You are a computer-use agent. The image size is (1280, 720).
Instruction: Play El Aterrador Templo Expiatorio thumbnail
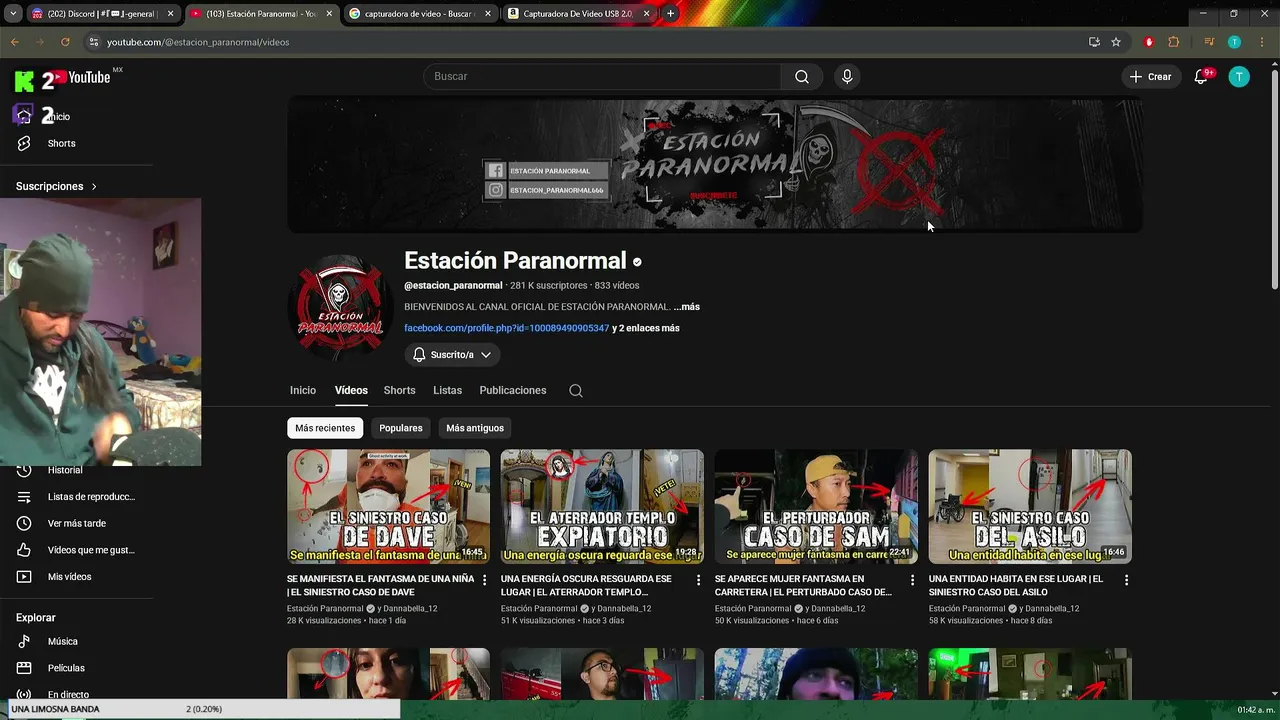pos(602,507)
